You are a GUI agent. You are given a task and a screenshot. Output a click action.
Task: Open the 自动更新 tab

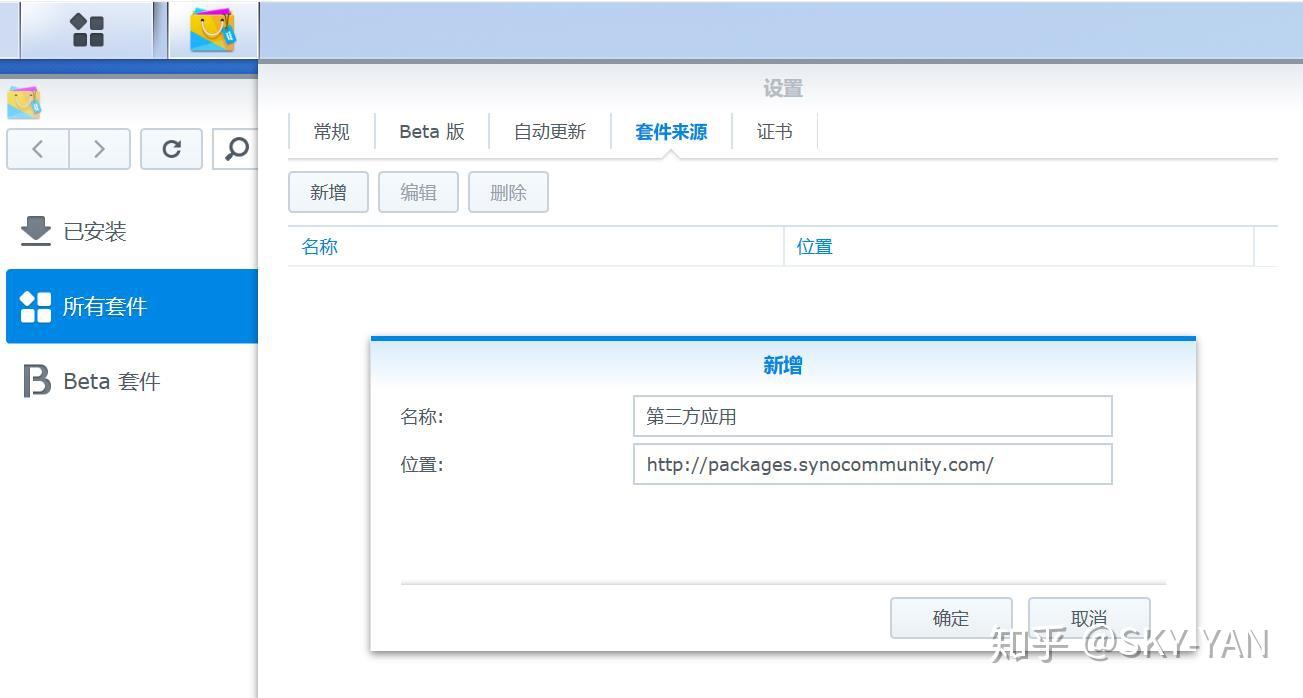pos(548,131)
